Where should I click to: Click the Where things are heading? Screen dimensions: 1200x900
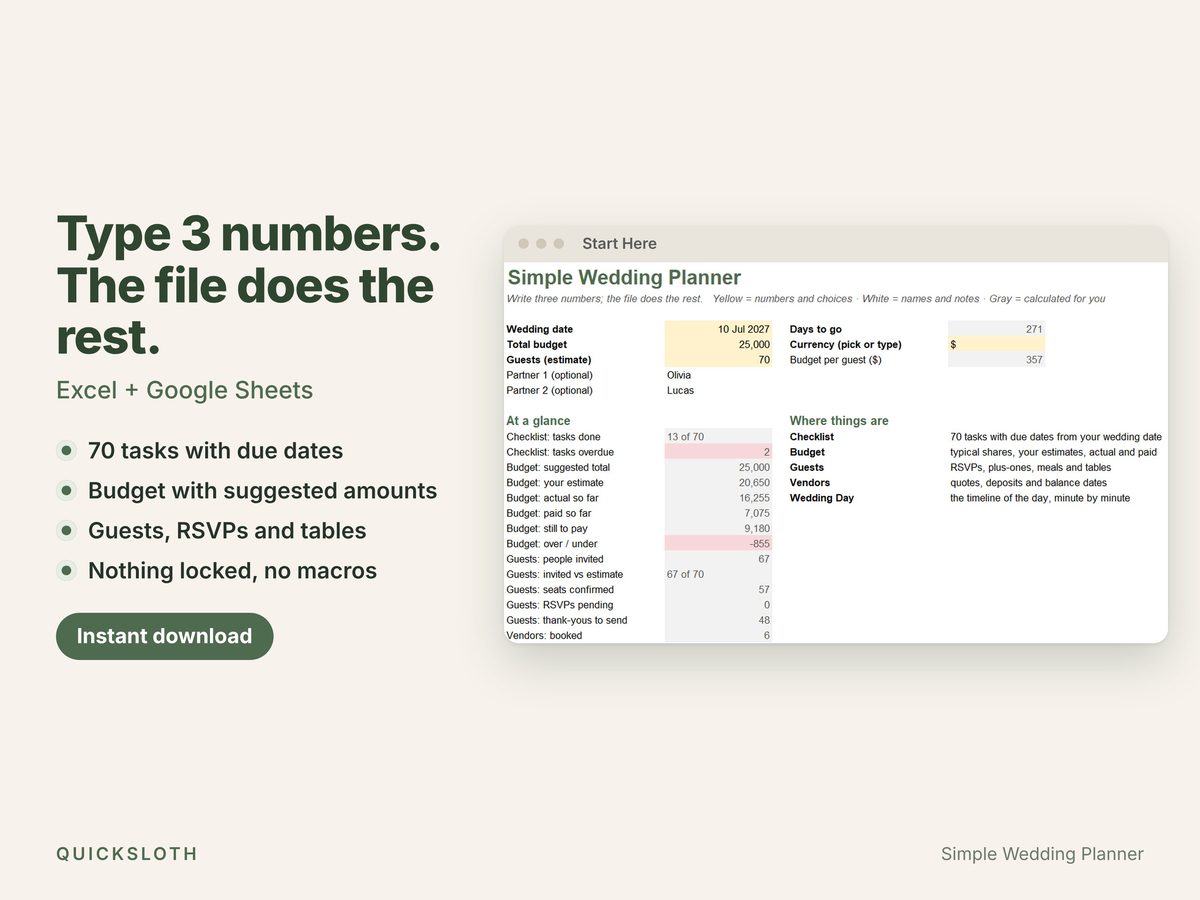[x=839, y=421]
